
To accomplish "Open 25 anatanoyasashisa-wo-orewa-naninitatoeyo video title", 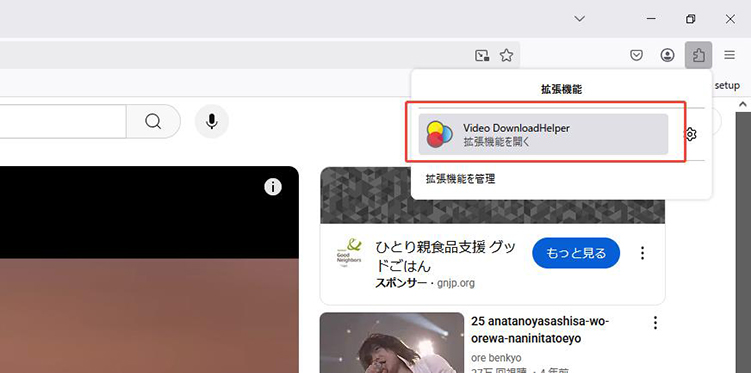I will [x=540, y=330].
